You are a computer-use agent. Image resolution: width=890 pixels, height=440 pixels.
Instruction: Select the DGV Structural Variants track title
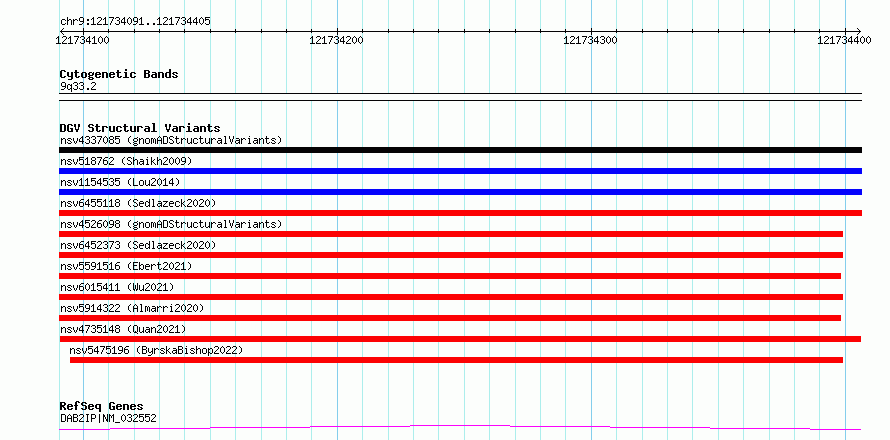point(140,128)
